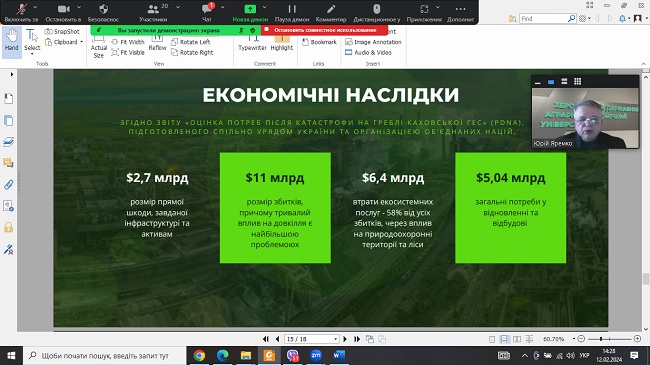Expand the Select tool dropdown
The width and height of the screenshot is (650, 365).
point(32,54)
